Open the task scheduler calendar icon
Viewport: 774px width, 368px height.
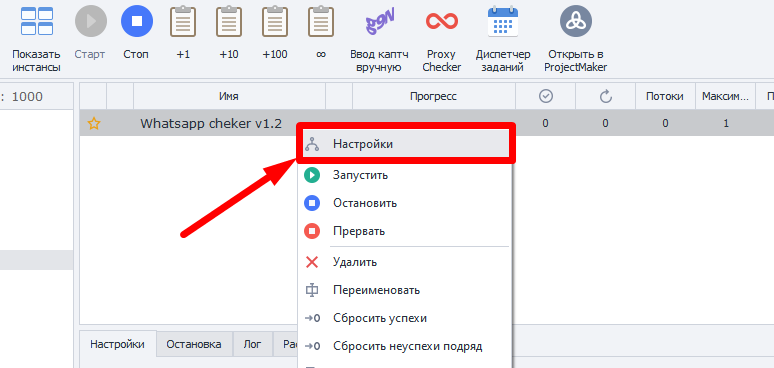[503, 22]
